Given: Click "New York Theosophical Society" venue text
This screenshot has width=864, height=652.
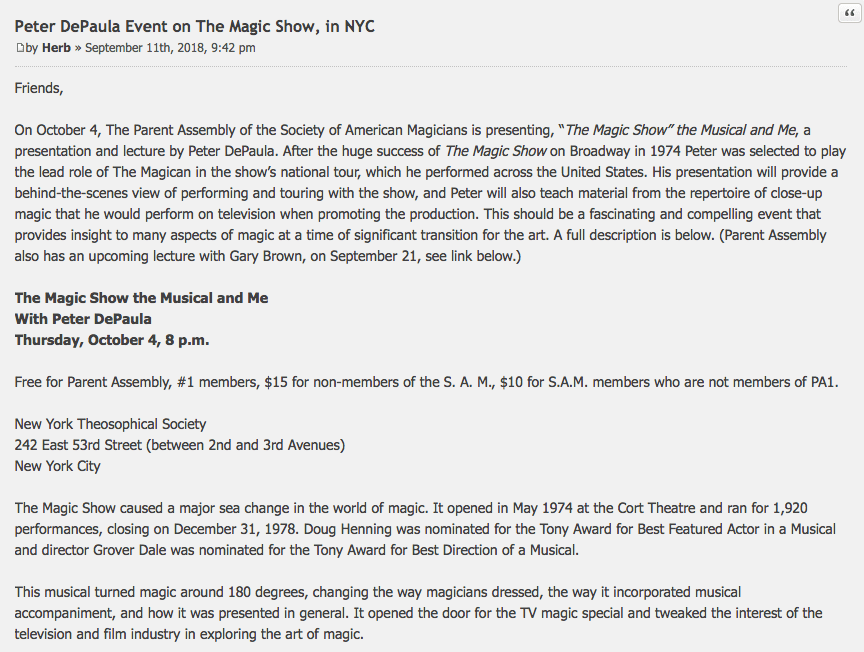Looking at the screenshot, I should point(110,424).
